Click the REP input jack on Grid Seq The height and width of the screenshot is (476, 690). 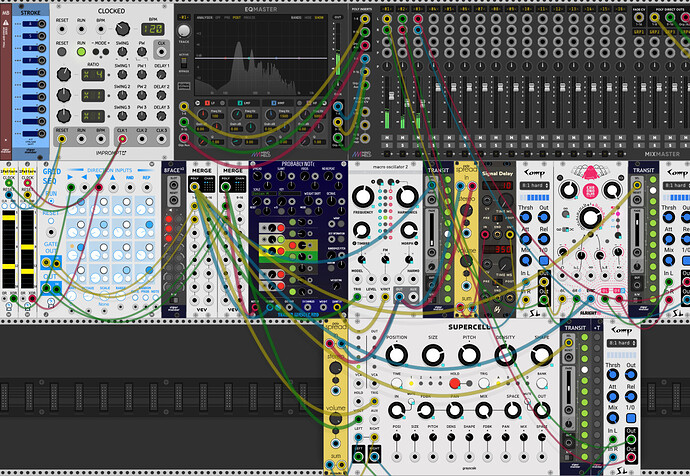click(146, 188)
